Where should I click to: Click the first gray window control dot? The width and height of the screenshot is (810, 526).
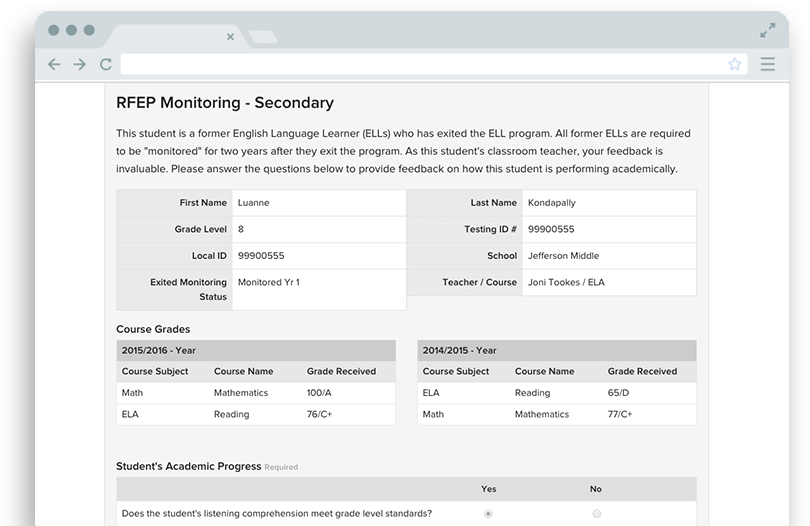tap(54, 30)
